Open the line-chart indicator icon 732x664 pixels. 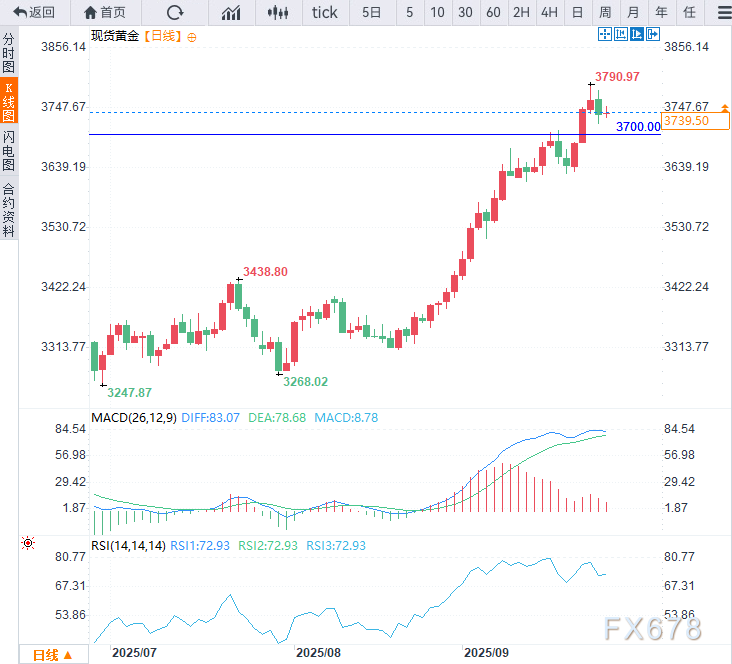click(x=231, y=12)
